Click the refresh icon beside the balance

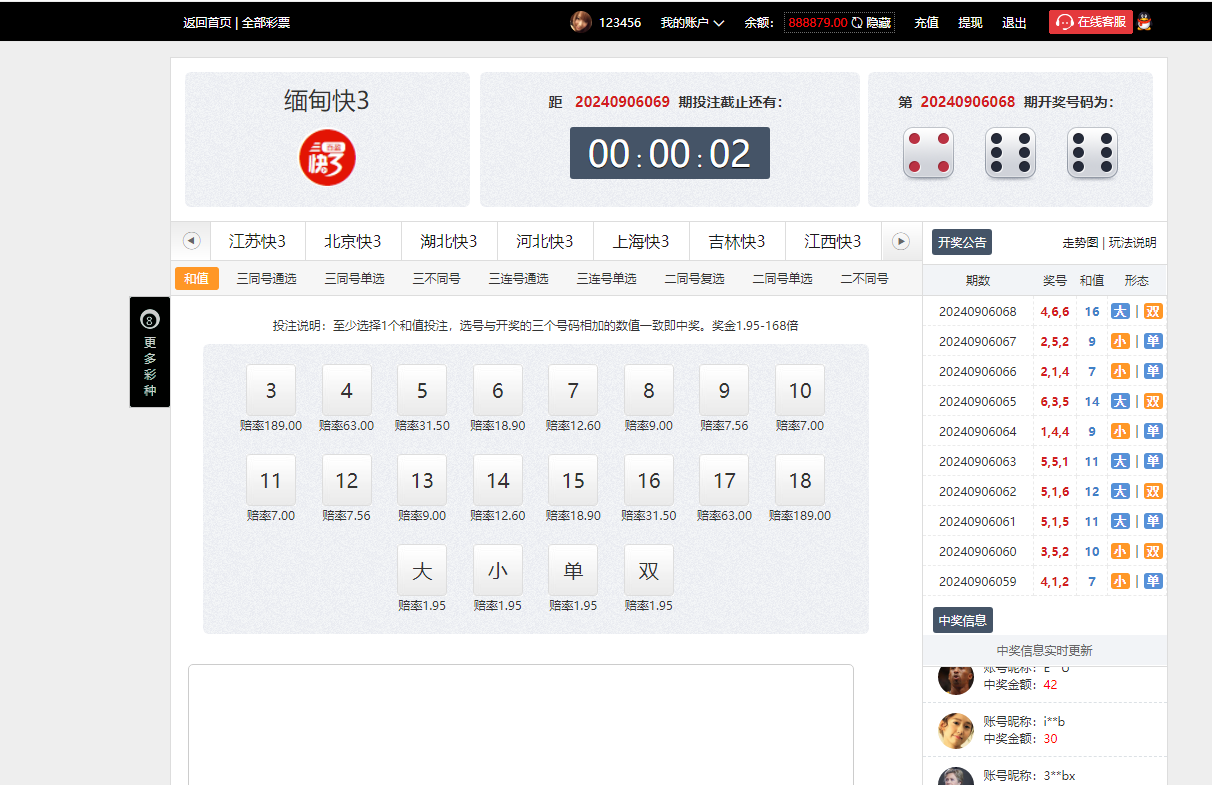pyautogui.click(x=857, y=22)
